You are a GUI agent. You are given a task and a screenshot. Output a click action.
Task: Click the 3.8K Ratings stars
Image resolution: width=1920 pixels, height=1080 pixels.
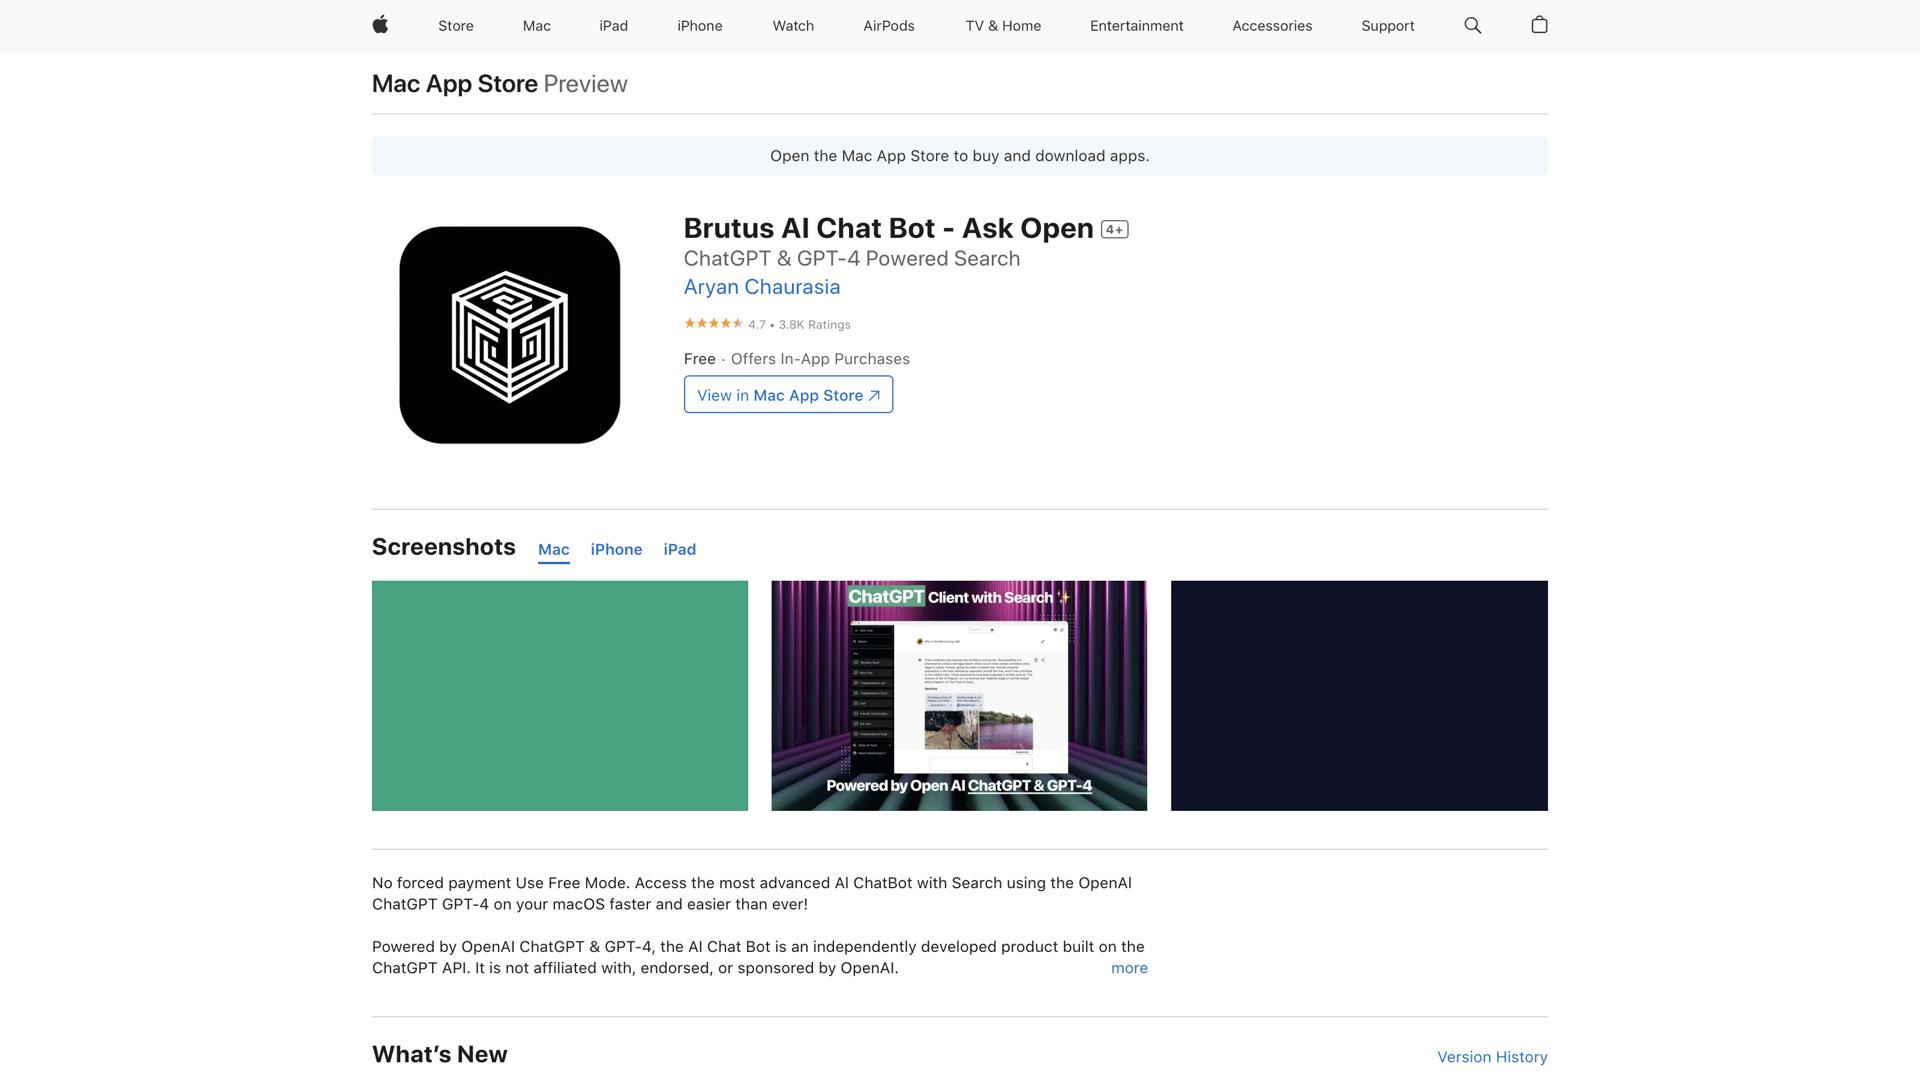712,324
